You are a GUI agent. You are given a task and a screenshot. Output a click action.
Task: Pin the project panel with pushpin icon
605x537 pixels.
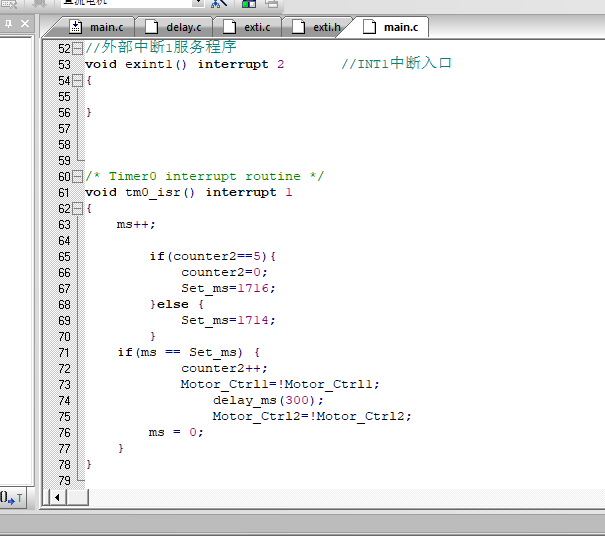pos(8,24)
